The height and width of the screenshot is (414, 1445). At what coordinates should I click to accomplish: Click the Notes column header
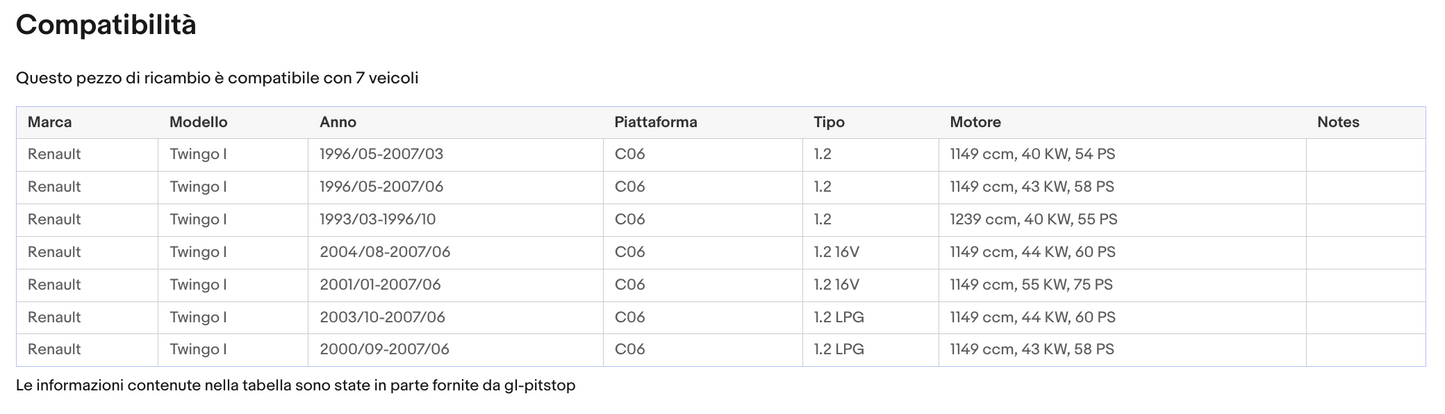[1338, 122]
